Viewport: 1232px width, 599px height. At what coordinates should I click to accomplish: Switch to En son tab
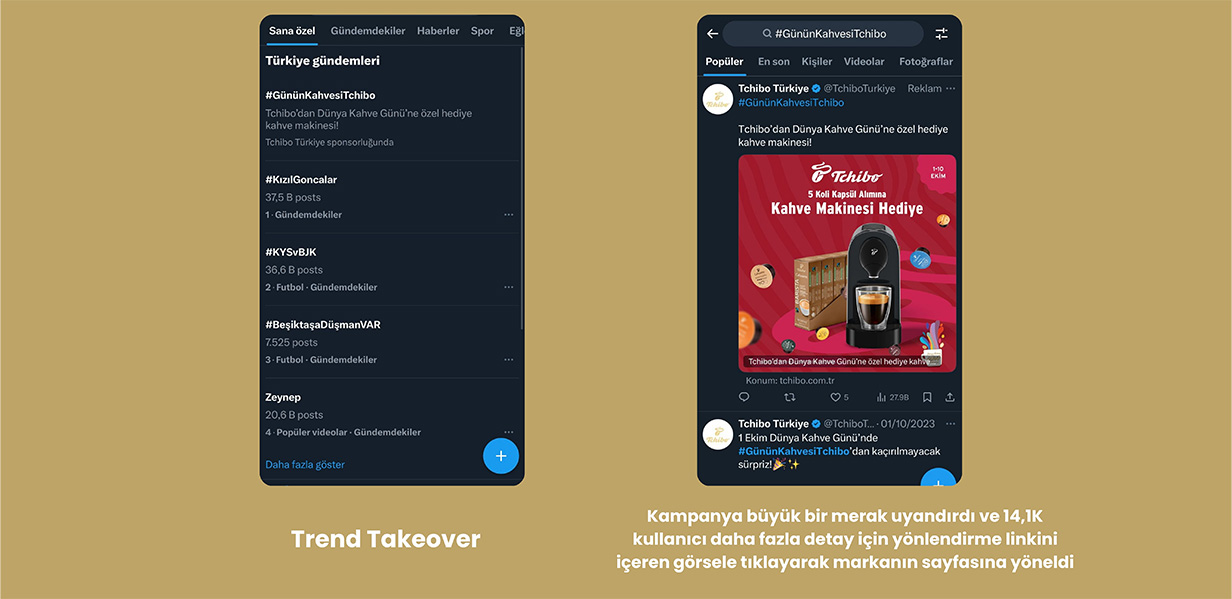pyautogui.click(x=774, y=61)
